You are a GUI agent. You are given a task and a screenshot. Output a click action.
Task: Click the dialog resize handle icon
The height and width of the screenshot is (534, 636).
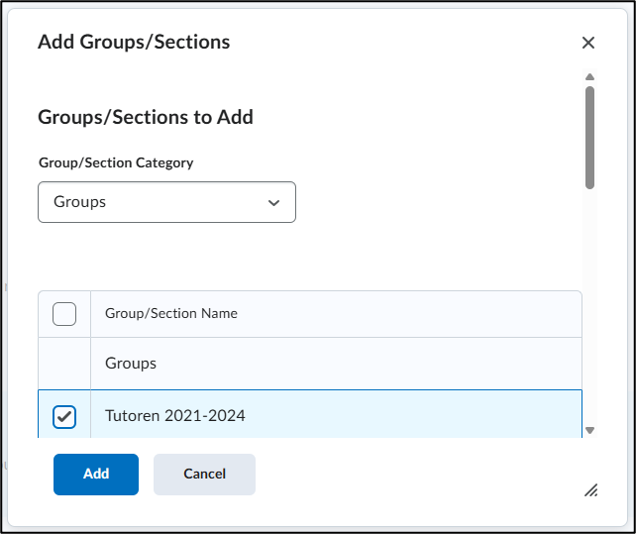coord(591,489)
